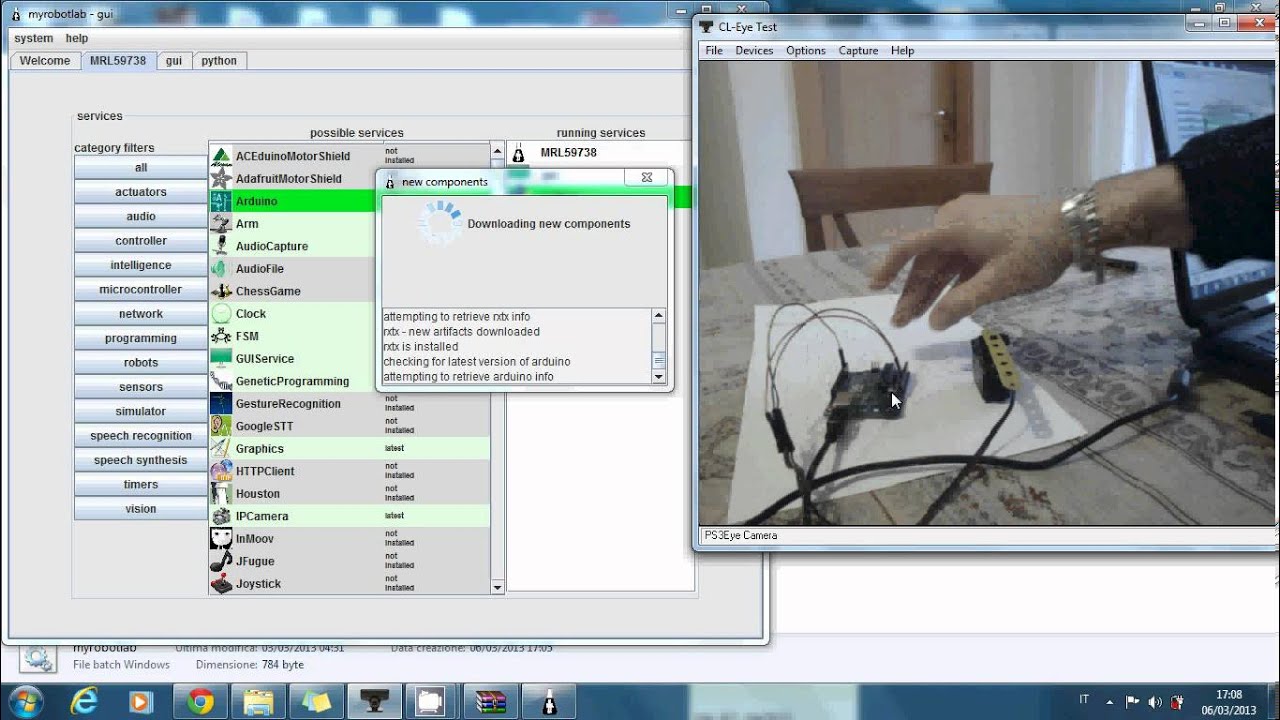
Task: Open the Options menu in CL-Eye Test
Action: click(x=806, y=51)
